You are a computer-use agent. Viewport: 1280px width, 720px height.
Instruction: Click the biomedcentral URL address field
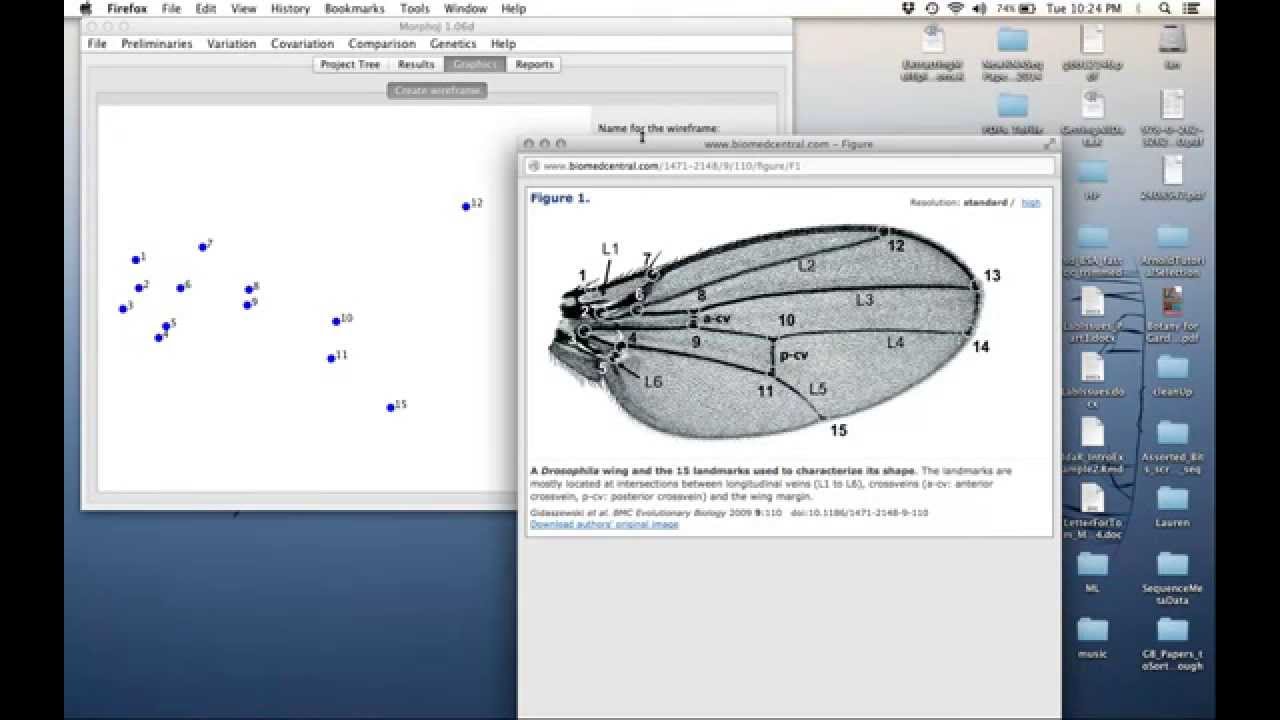coord(790,166)
